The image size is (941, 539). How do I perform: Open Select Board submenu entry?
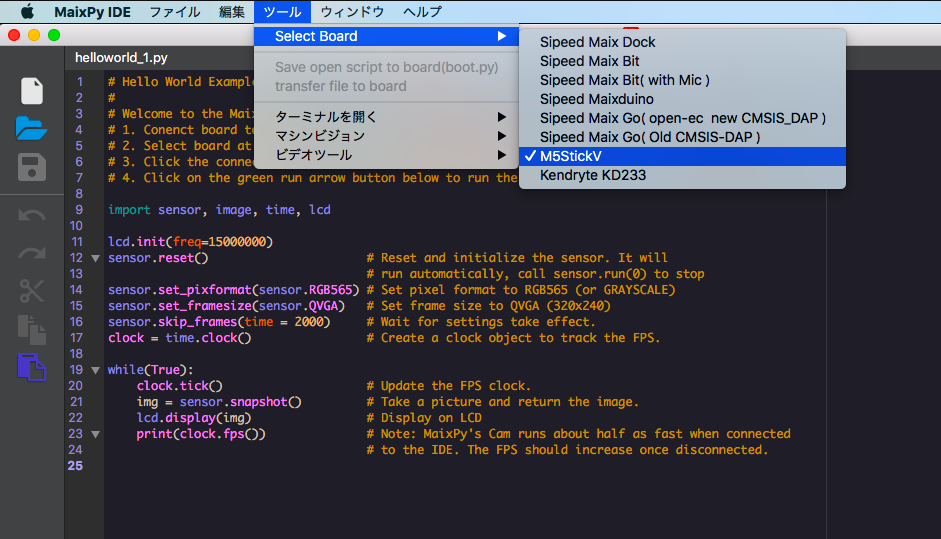[x=386, y=36]
